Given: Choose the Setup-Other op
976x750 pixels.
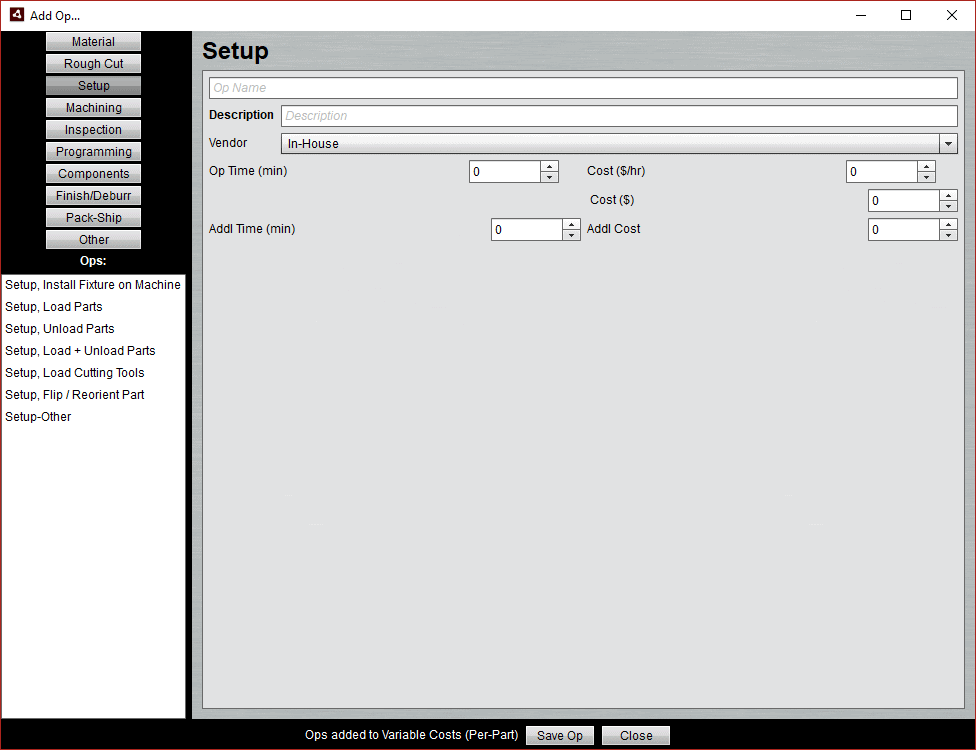Looking at the screenshot, I should click(x=38, y=416).
